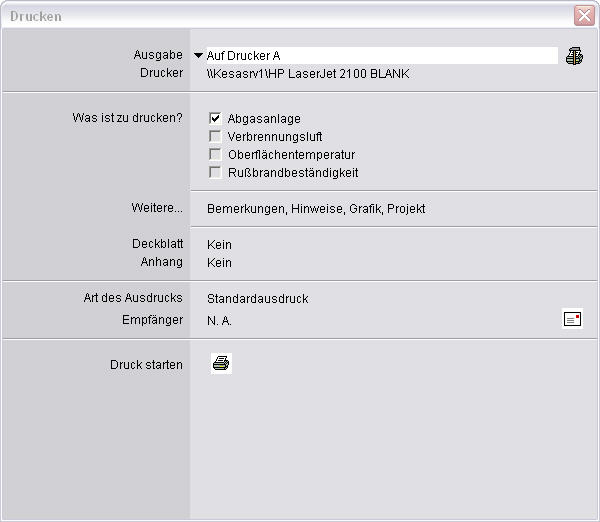This screenshot has width=600, height=522.
Task: Change the Anhang value 'Kein'
Action: click(x=219, y=263)
